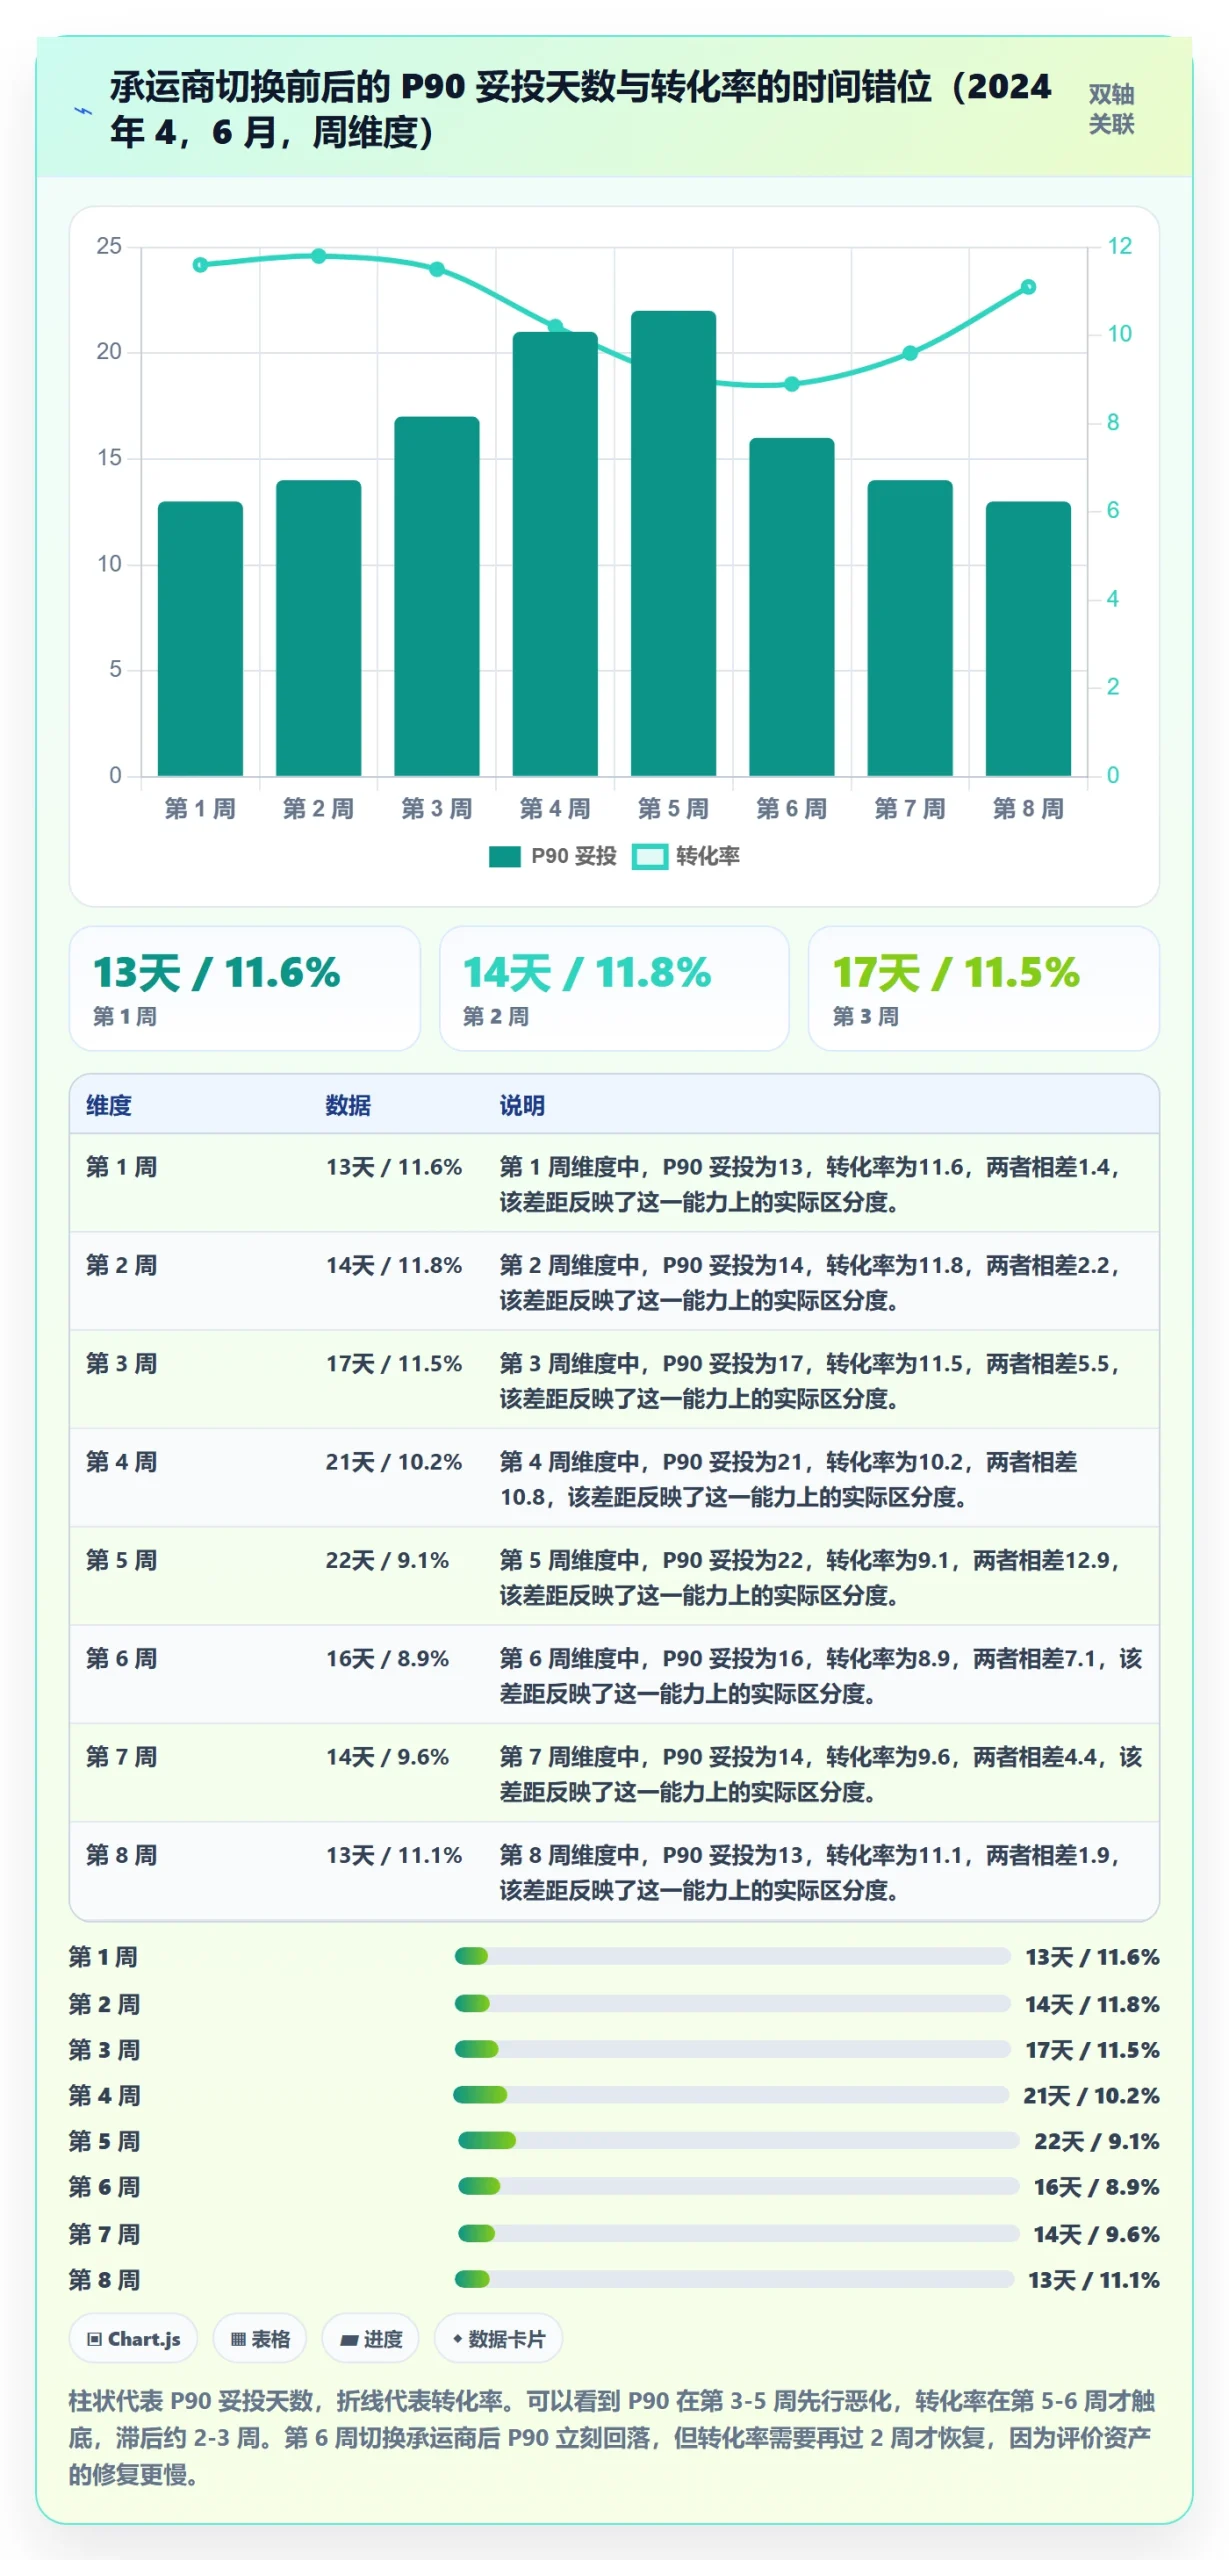Click the 第 1 周 bar in the chart
The height and width of the screenshot is (2560, 1229).
coord(200,638)
